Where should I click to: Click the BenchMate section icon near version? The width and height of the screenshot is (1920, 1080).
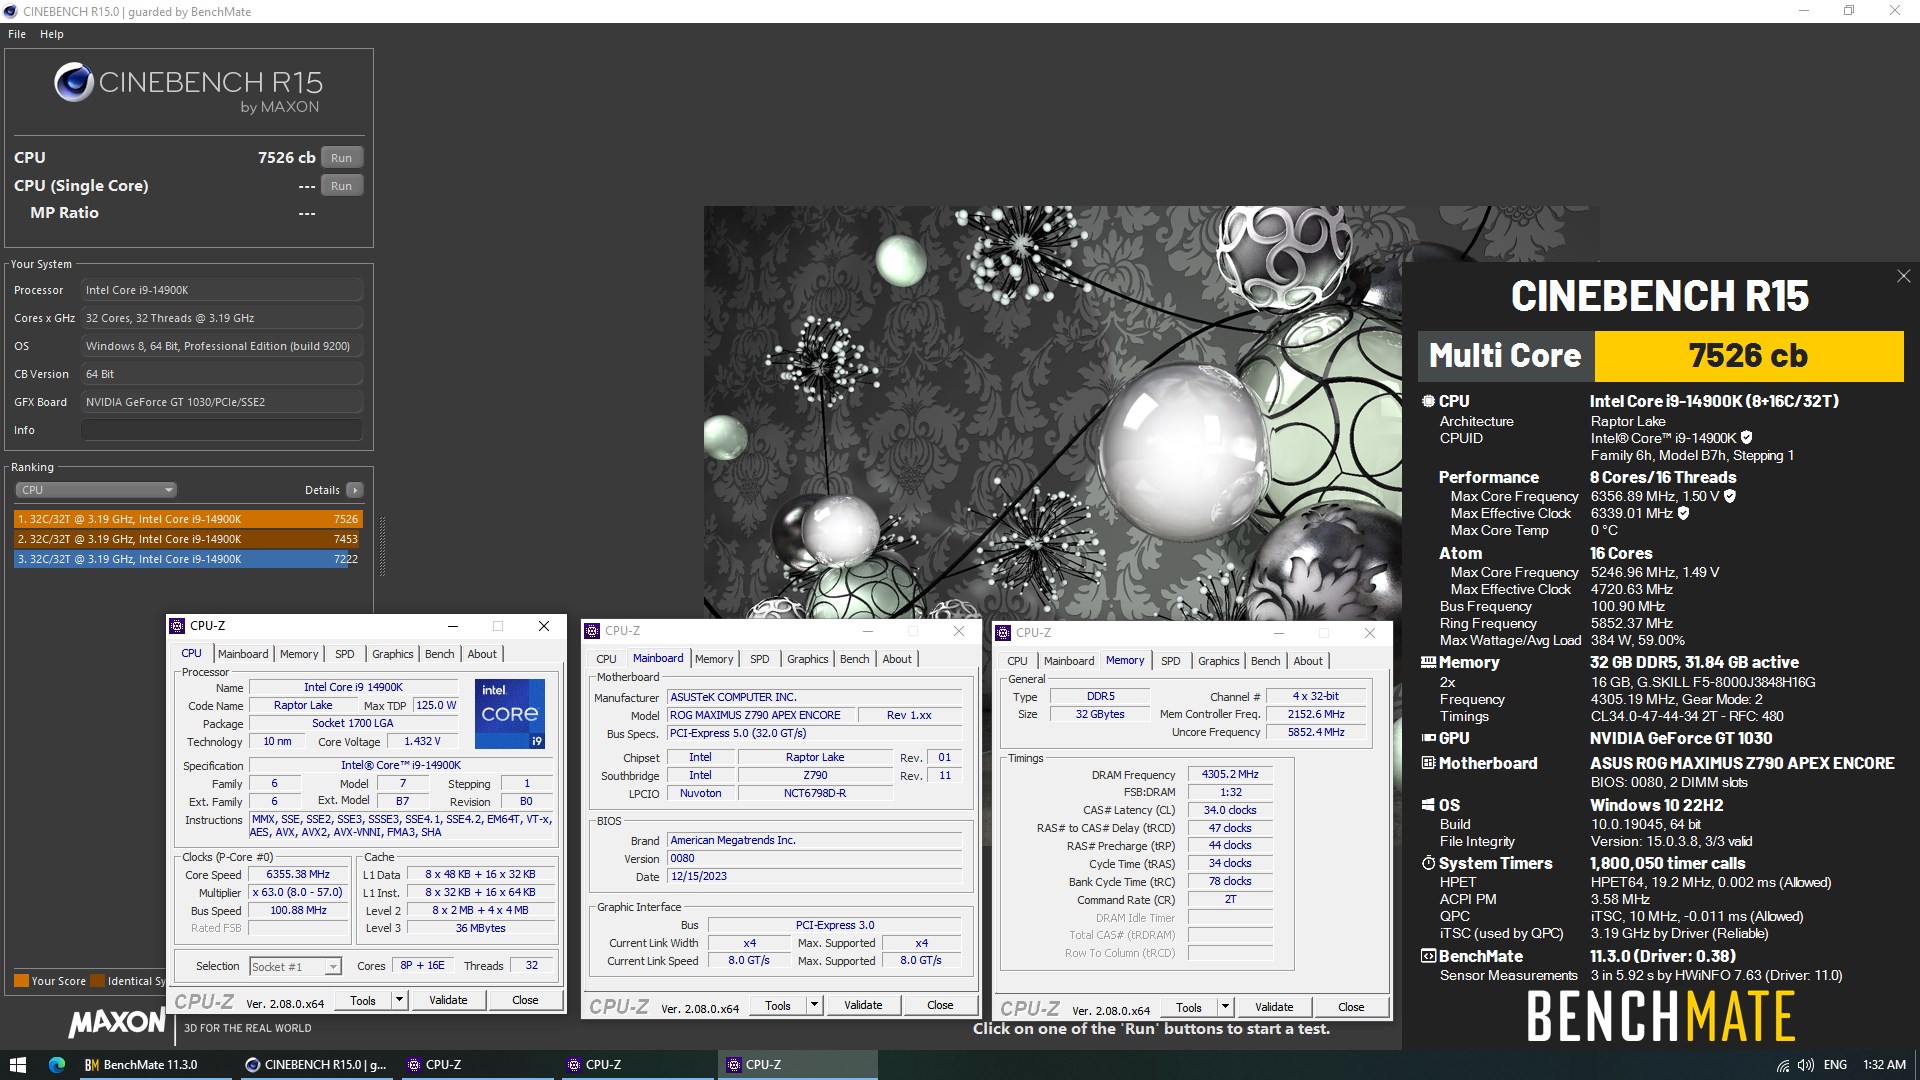(1428, 956)
